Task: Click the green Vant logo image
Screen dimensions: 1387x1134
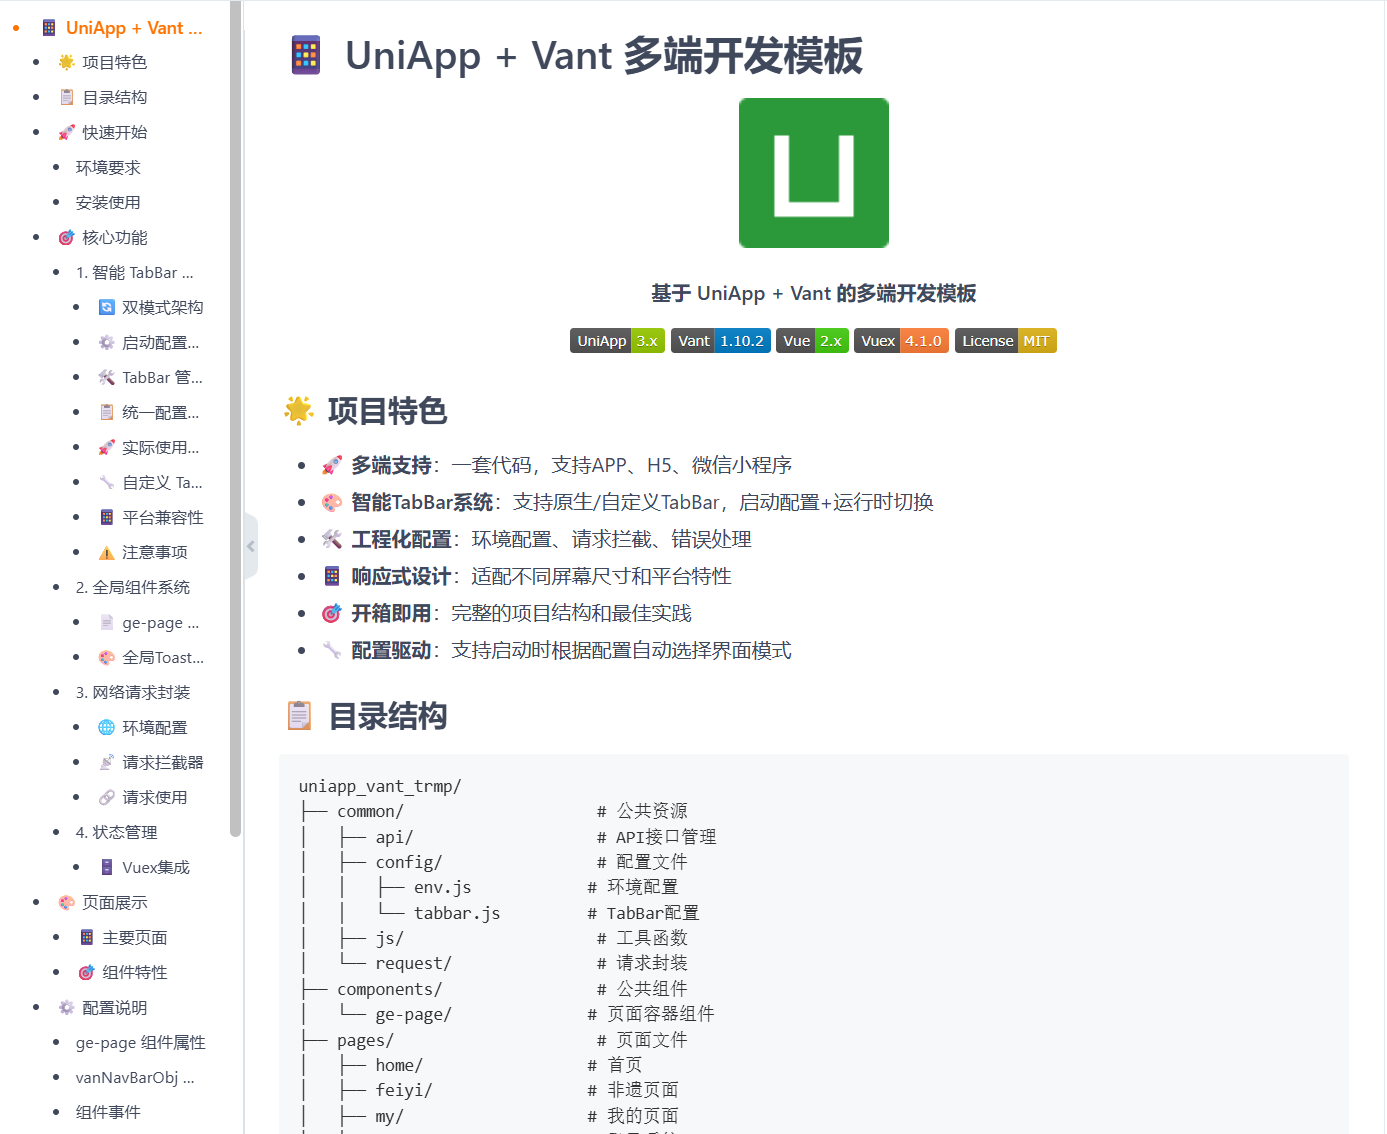Action: (x=813, y=172)
